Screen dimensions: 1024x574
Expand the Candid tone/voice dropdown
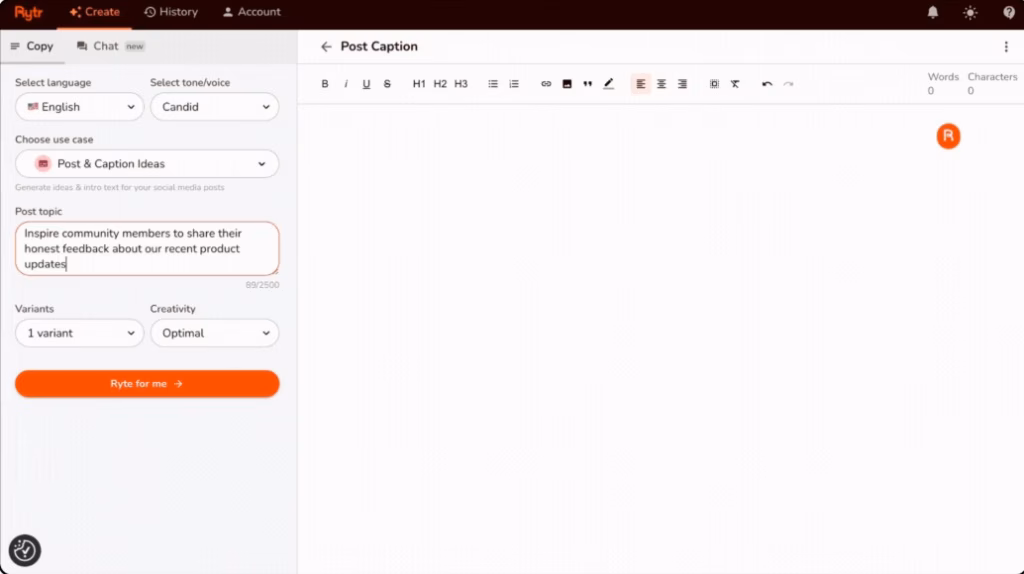(x=214, y=107)
